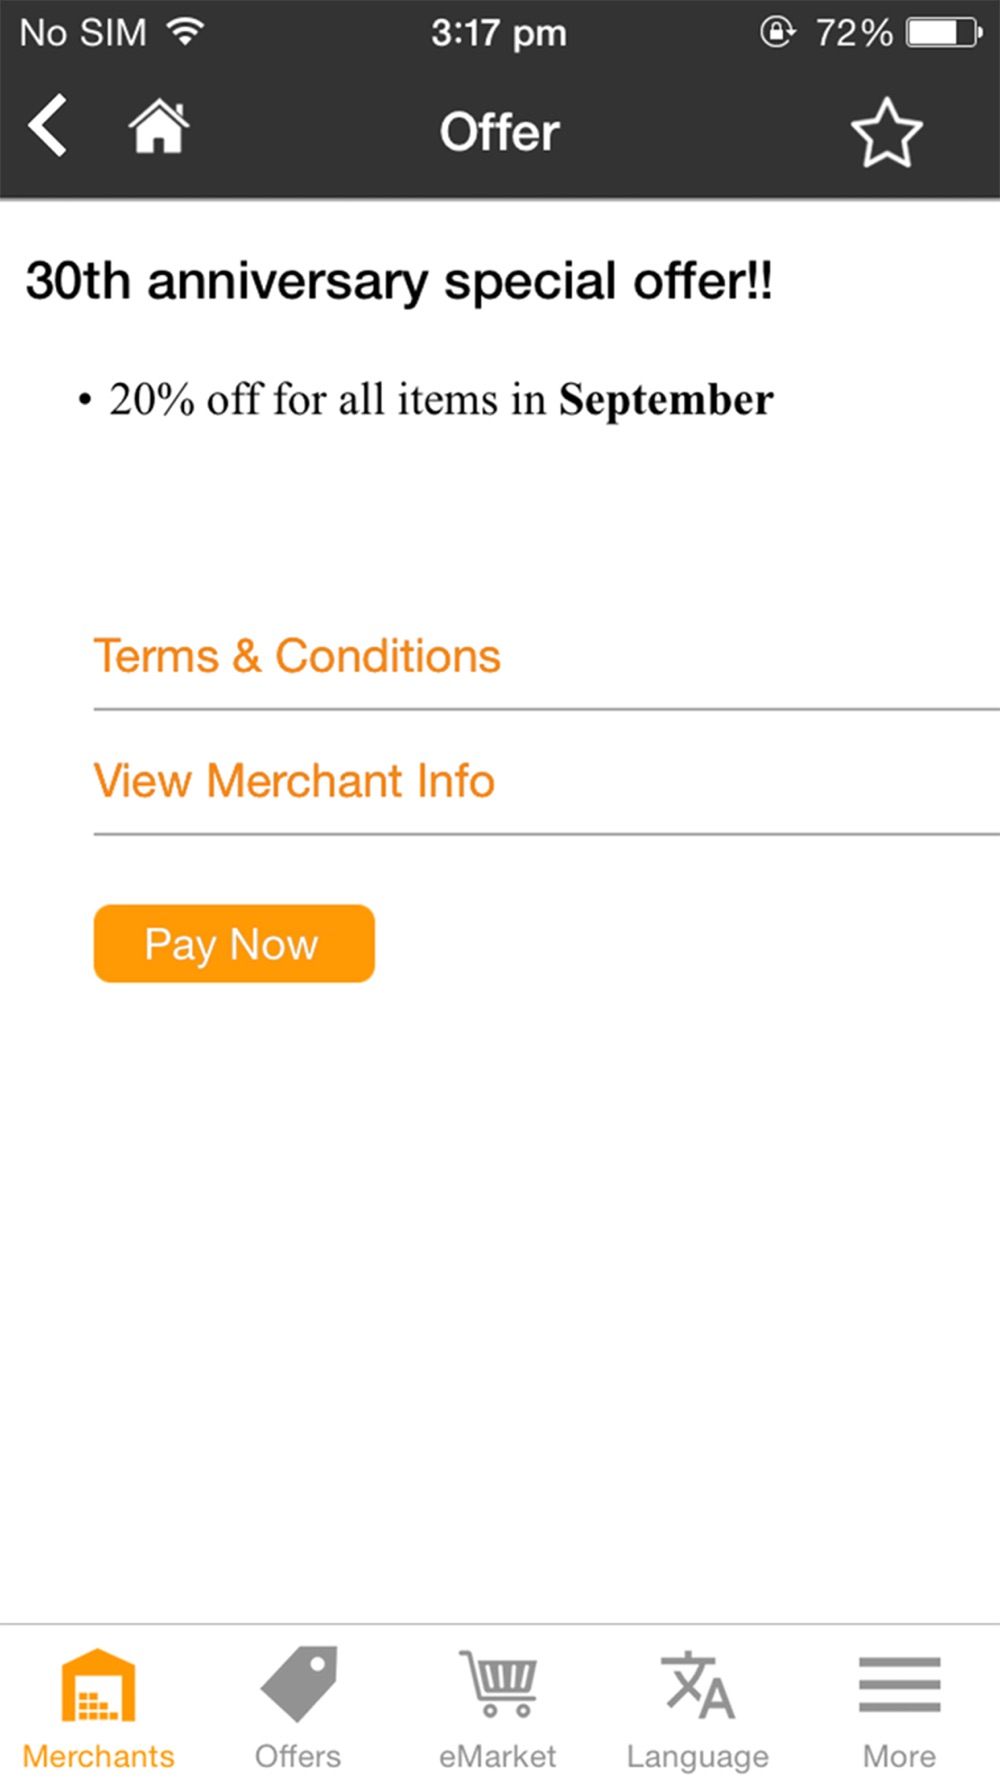Screen dimensions: 1000x1778
Task: Switch to the eMarket tab label
Action: click(x=497, y=1756)
